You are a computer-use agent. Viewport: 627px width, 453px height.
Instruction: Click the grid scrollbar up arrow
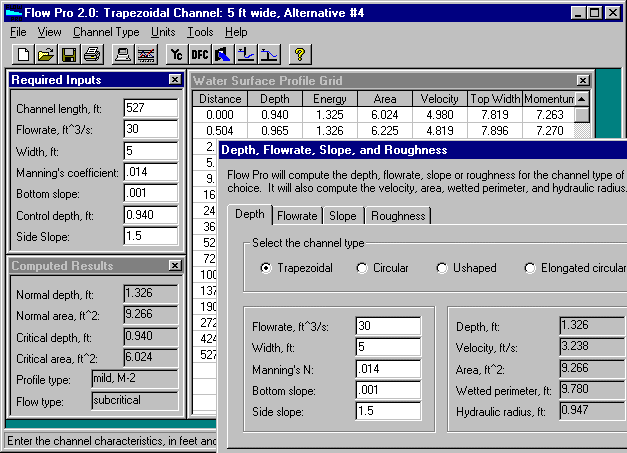click(582, 99)
